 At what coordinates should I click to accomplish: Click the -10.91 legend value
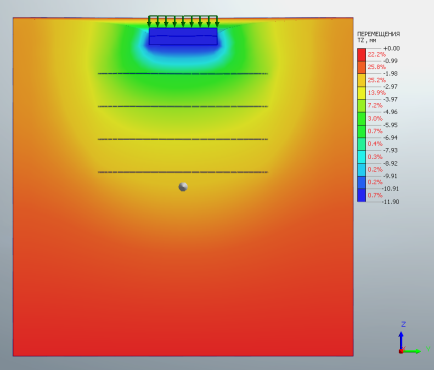coord(390,189)
